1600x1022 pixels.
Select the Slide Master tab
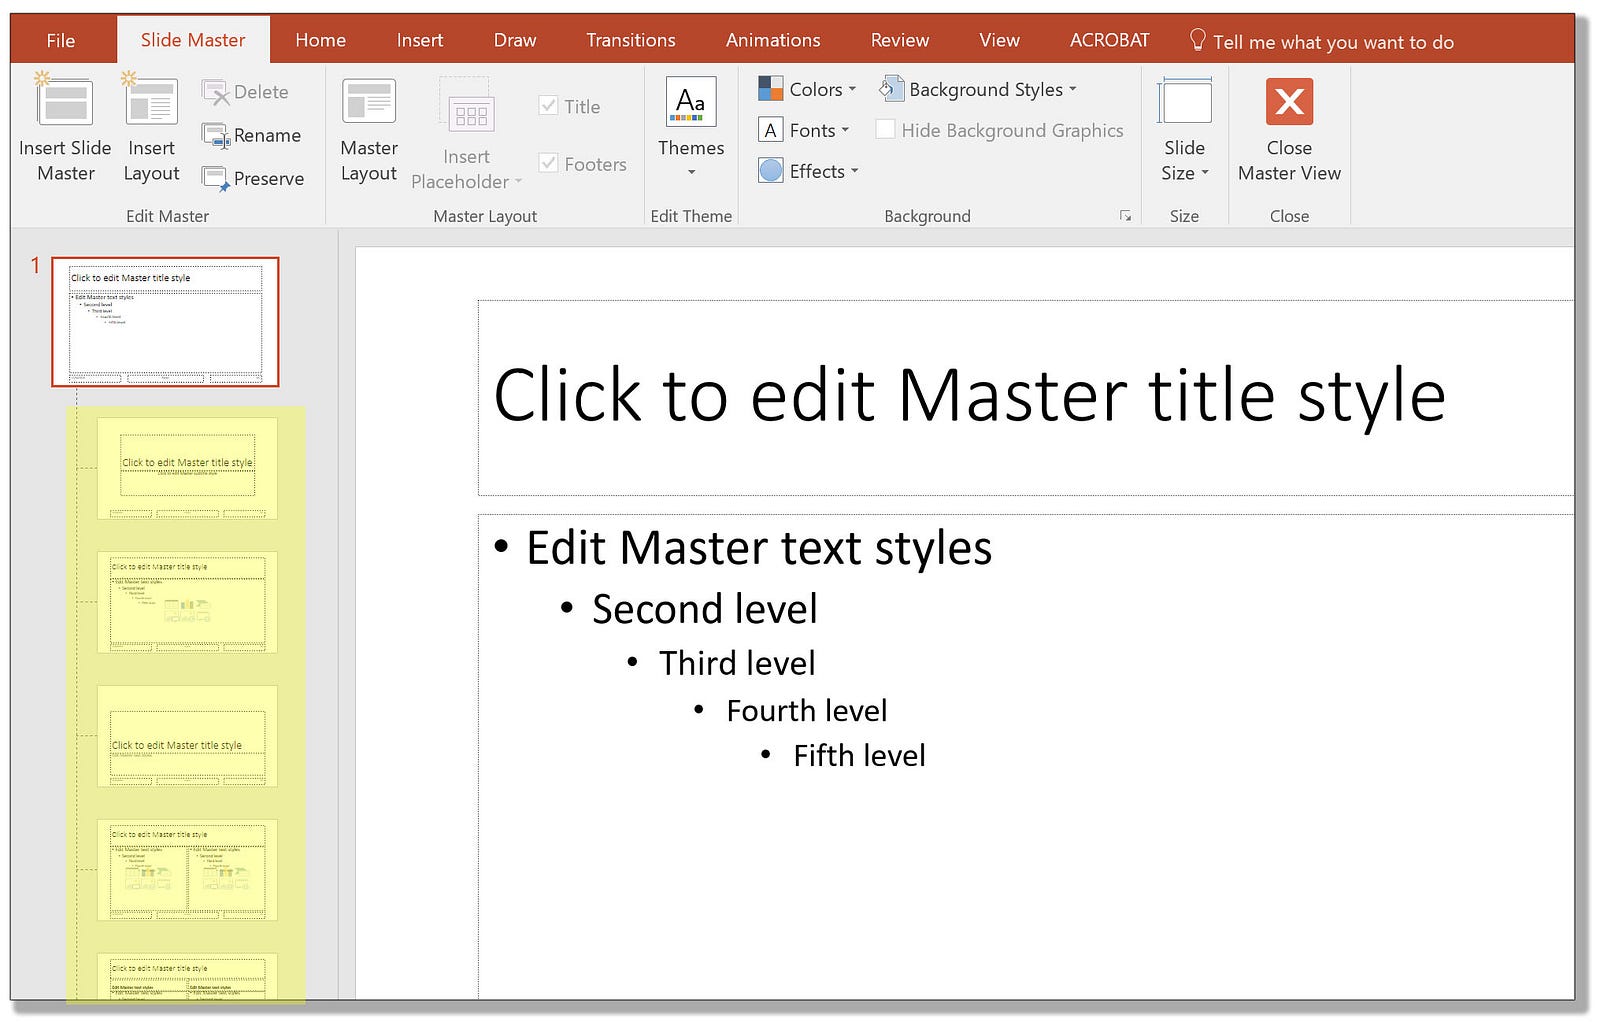pos(193,40)
